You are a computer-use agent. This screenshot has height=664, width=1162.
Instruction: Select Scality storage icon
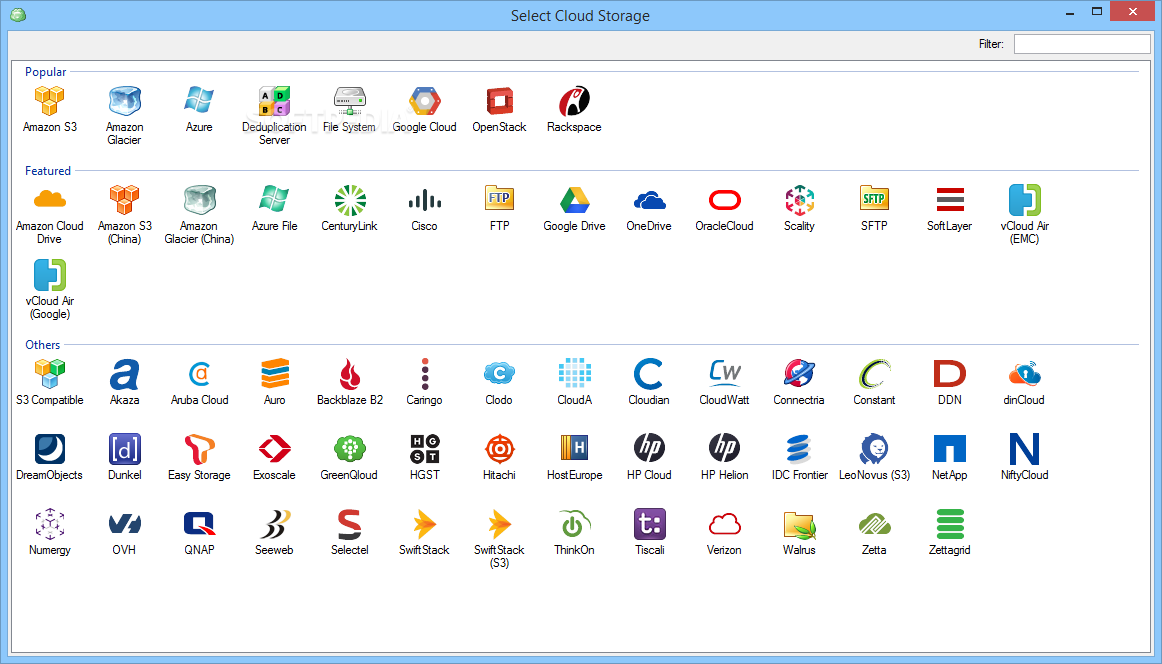[x=799, y=199]
